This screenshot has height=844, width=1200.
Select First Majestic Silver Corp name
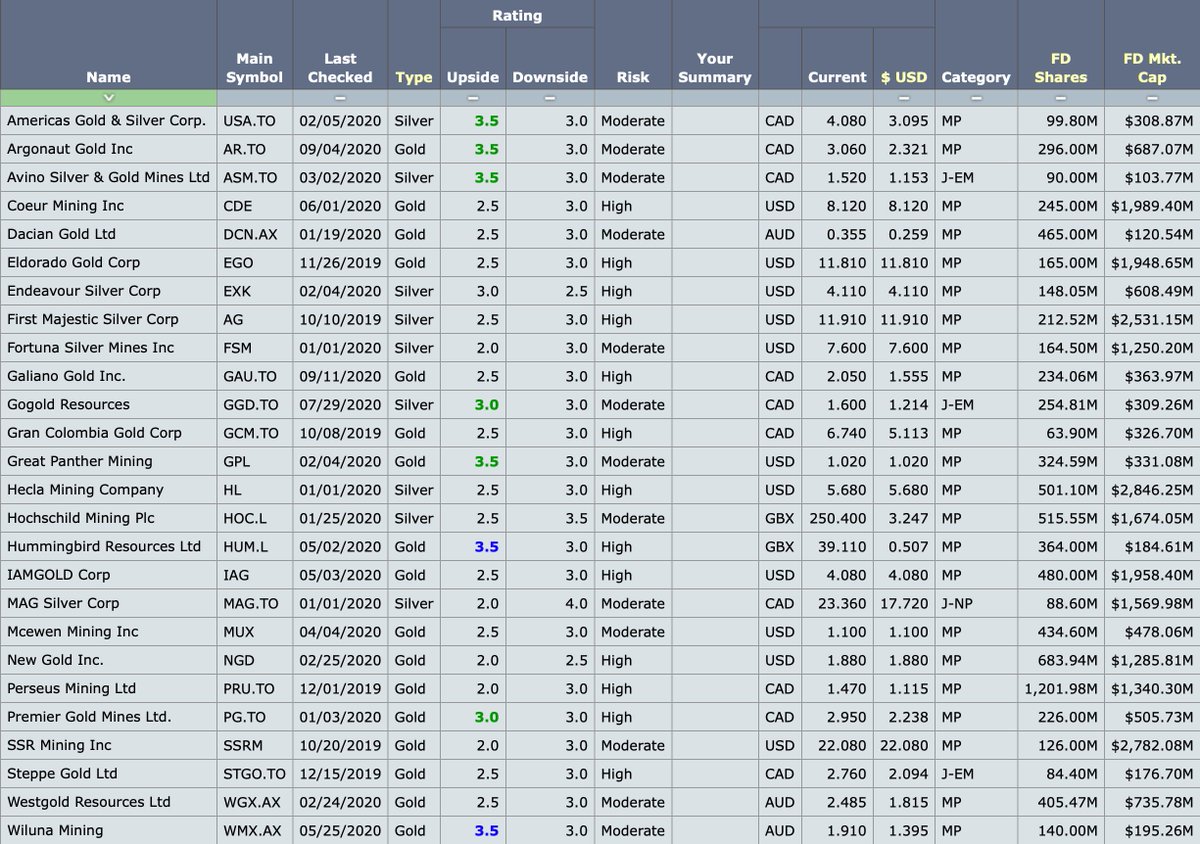93,319
